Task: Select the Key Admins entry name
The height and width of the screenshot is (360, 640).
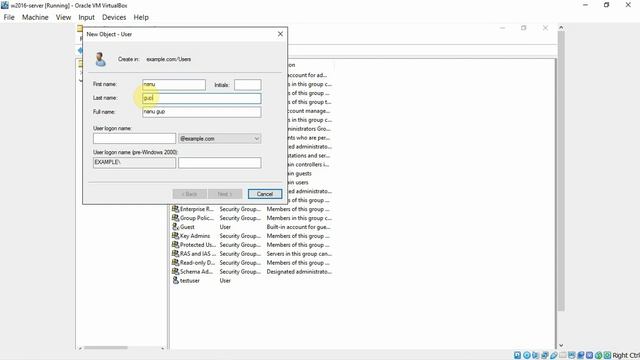Action: coord(195,236)
